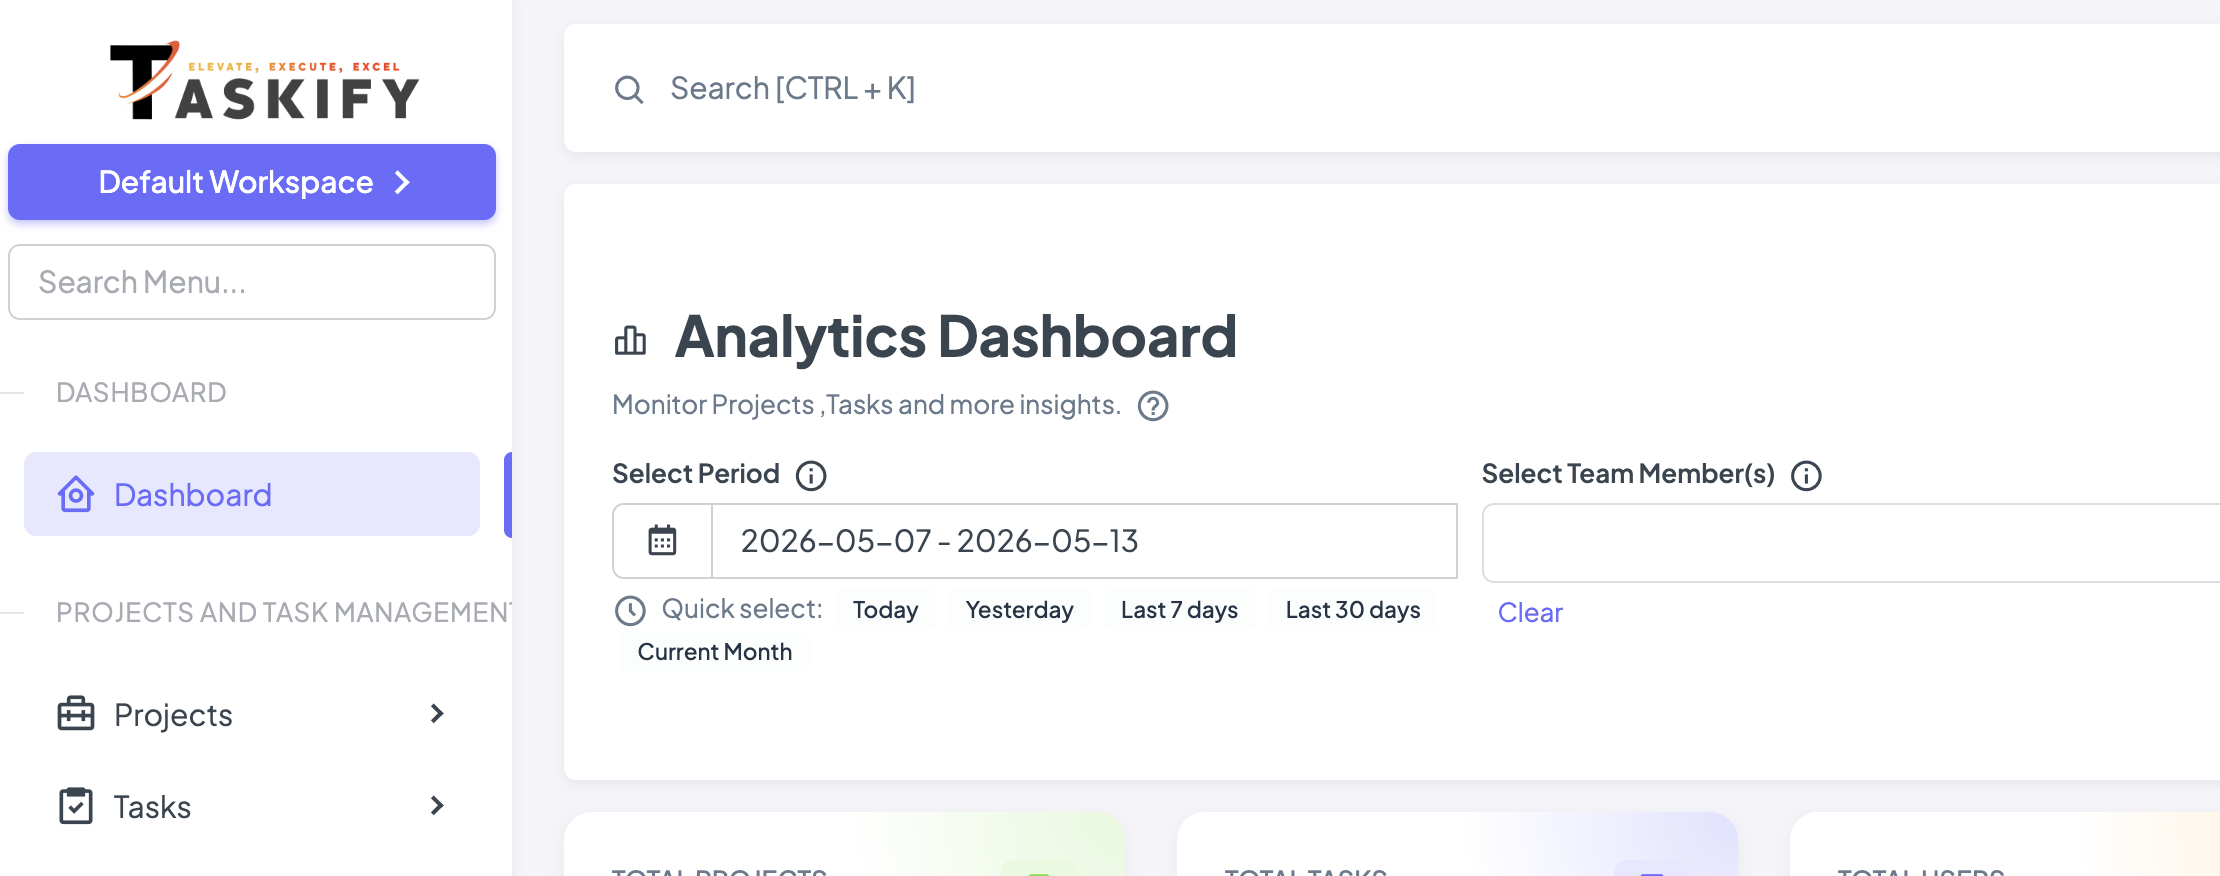Click the top search magnifier icon
The image size is (2220, 876).
629,89
